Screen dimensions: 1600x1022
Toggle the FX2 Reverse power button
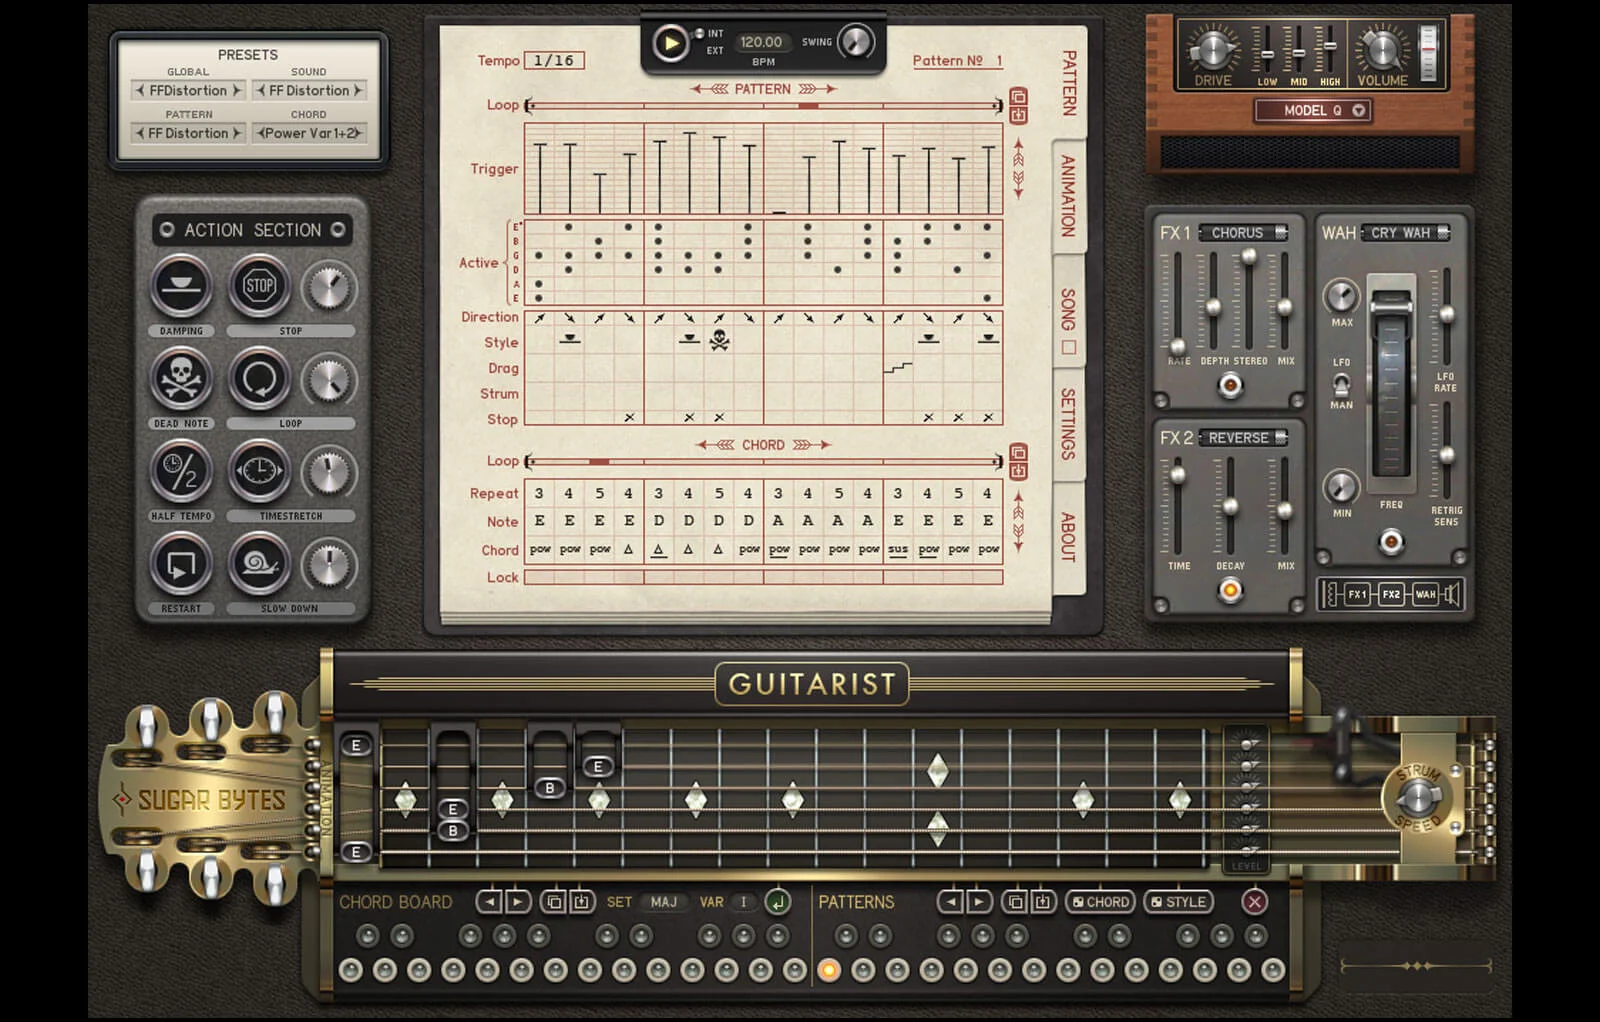point(1231,591)
